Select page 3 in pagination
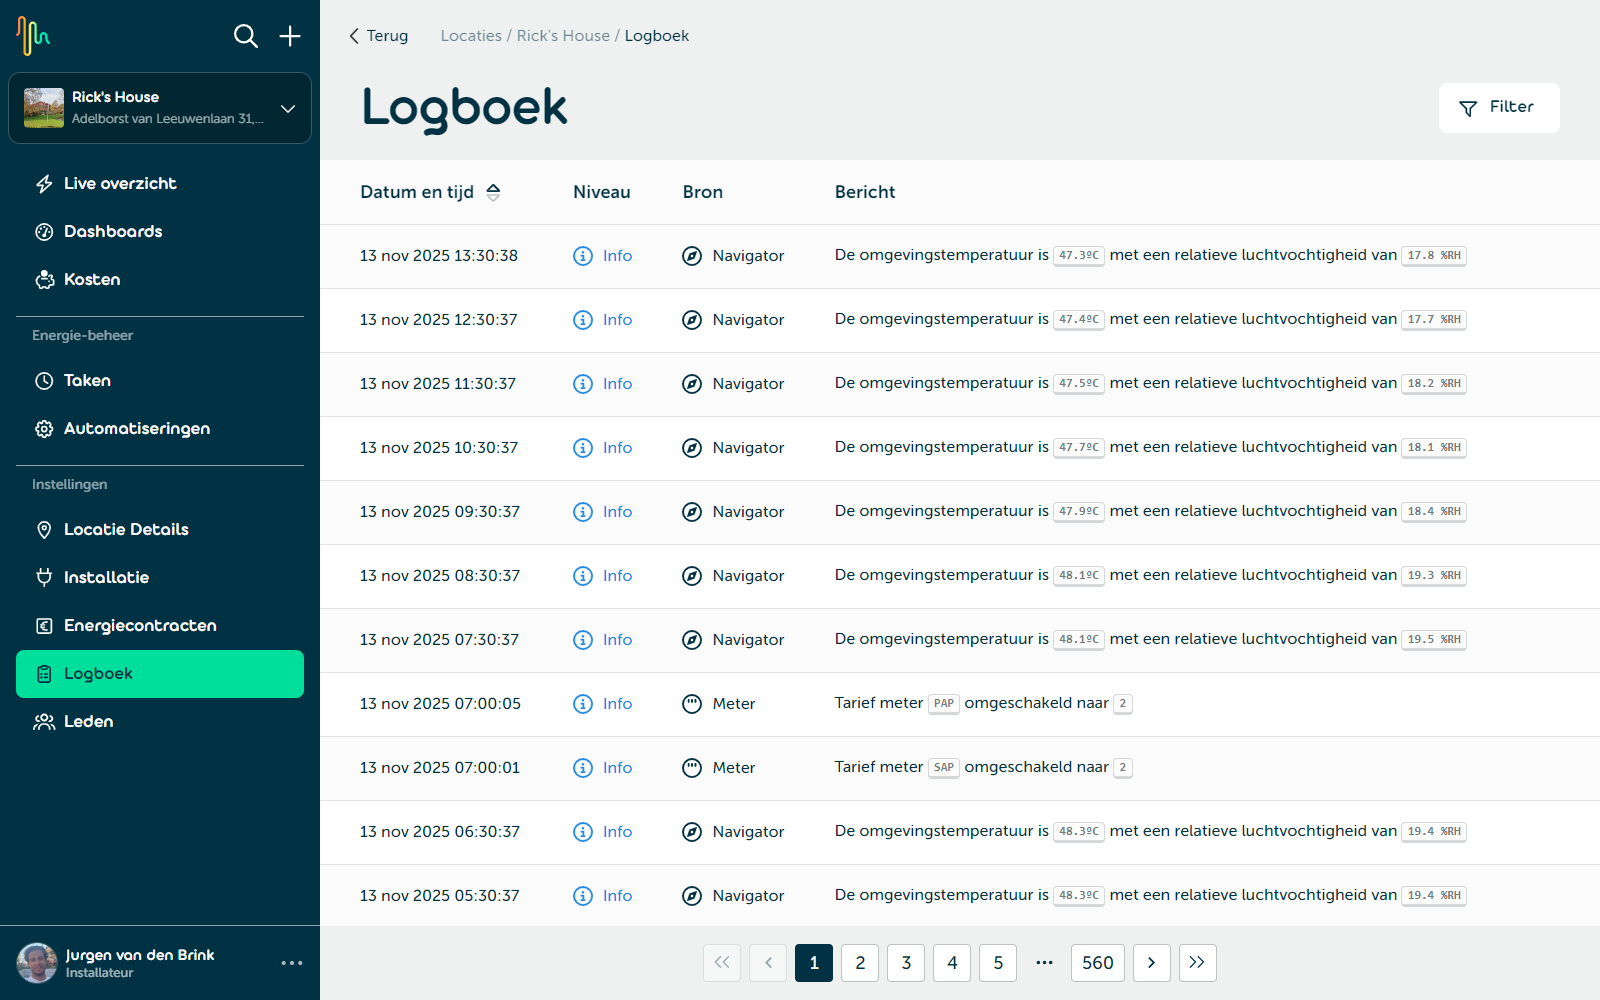This screenshot has width=1600, height=1000. pyautogui.click(x=906, y=963)
